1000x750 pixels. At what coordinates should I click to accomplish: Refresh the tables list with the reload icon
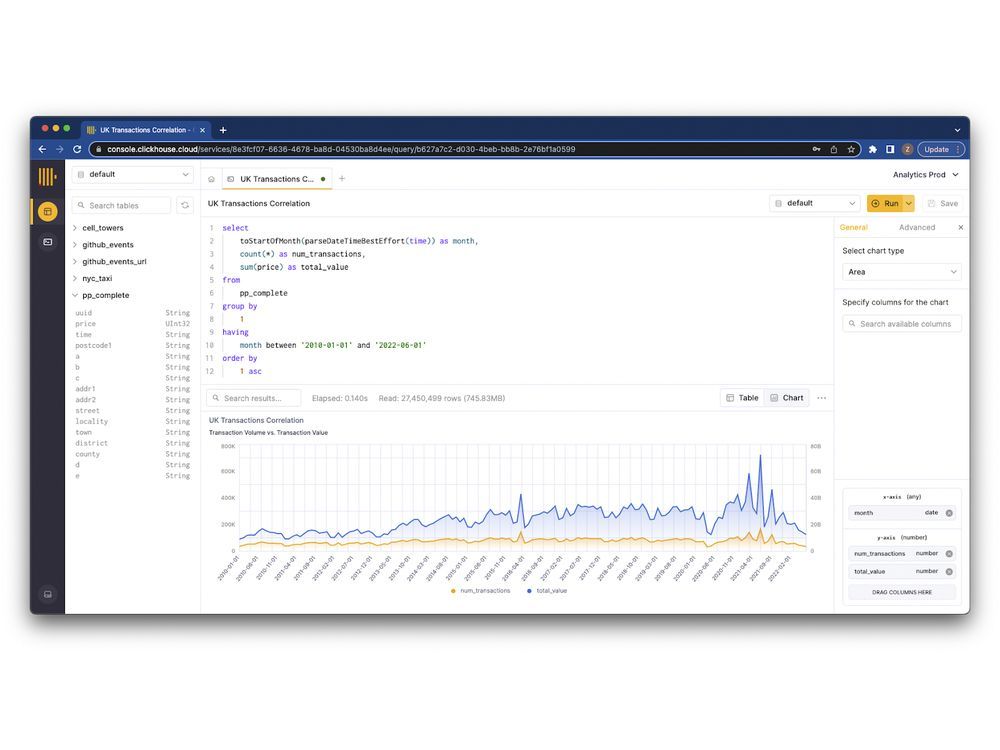click(185, 205)
